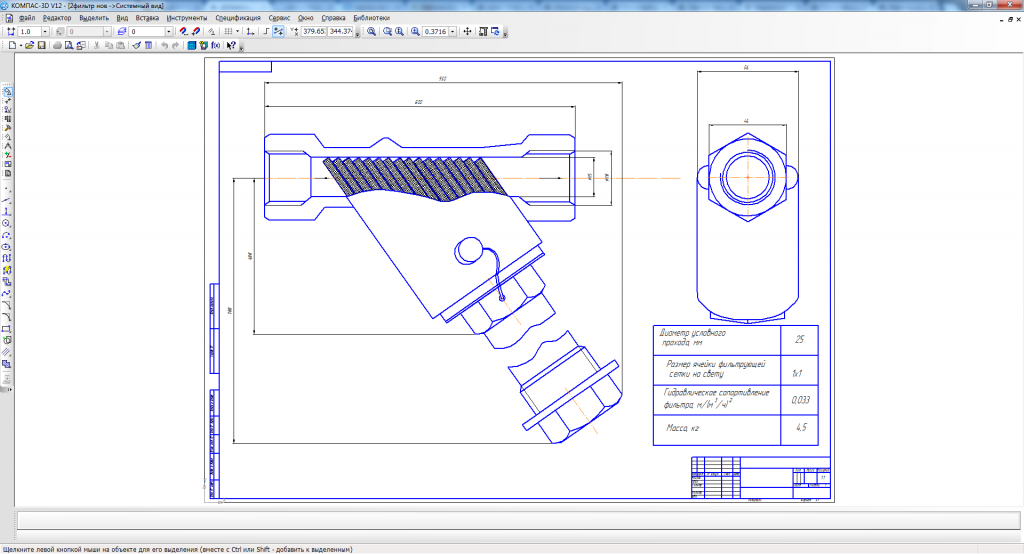1024x554 pixels.
Task: Open the Сервис menu
Action: pos(279,18)
